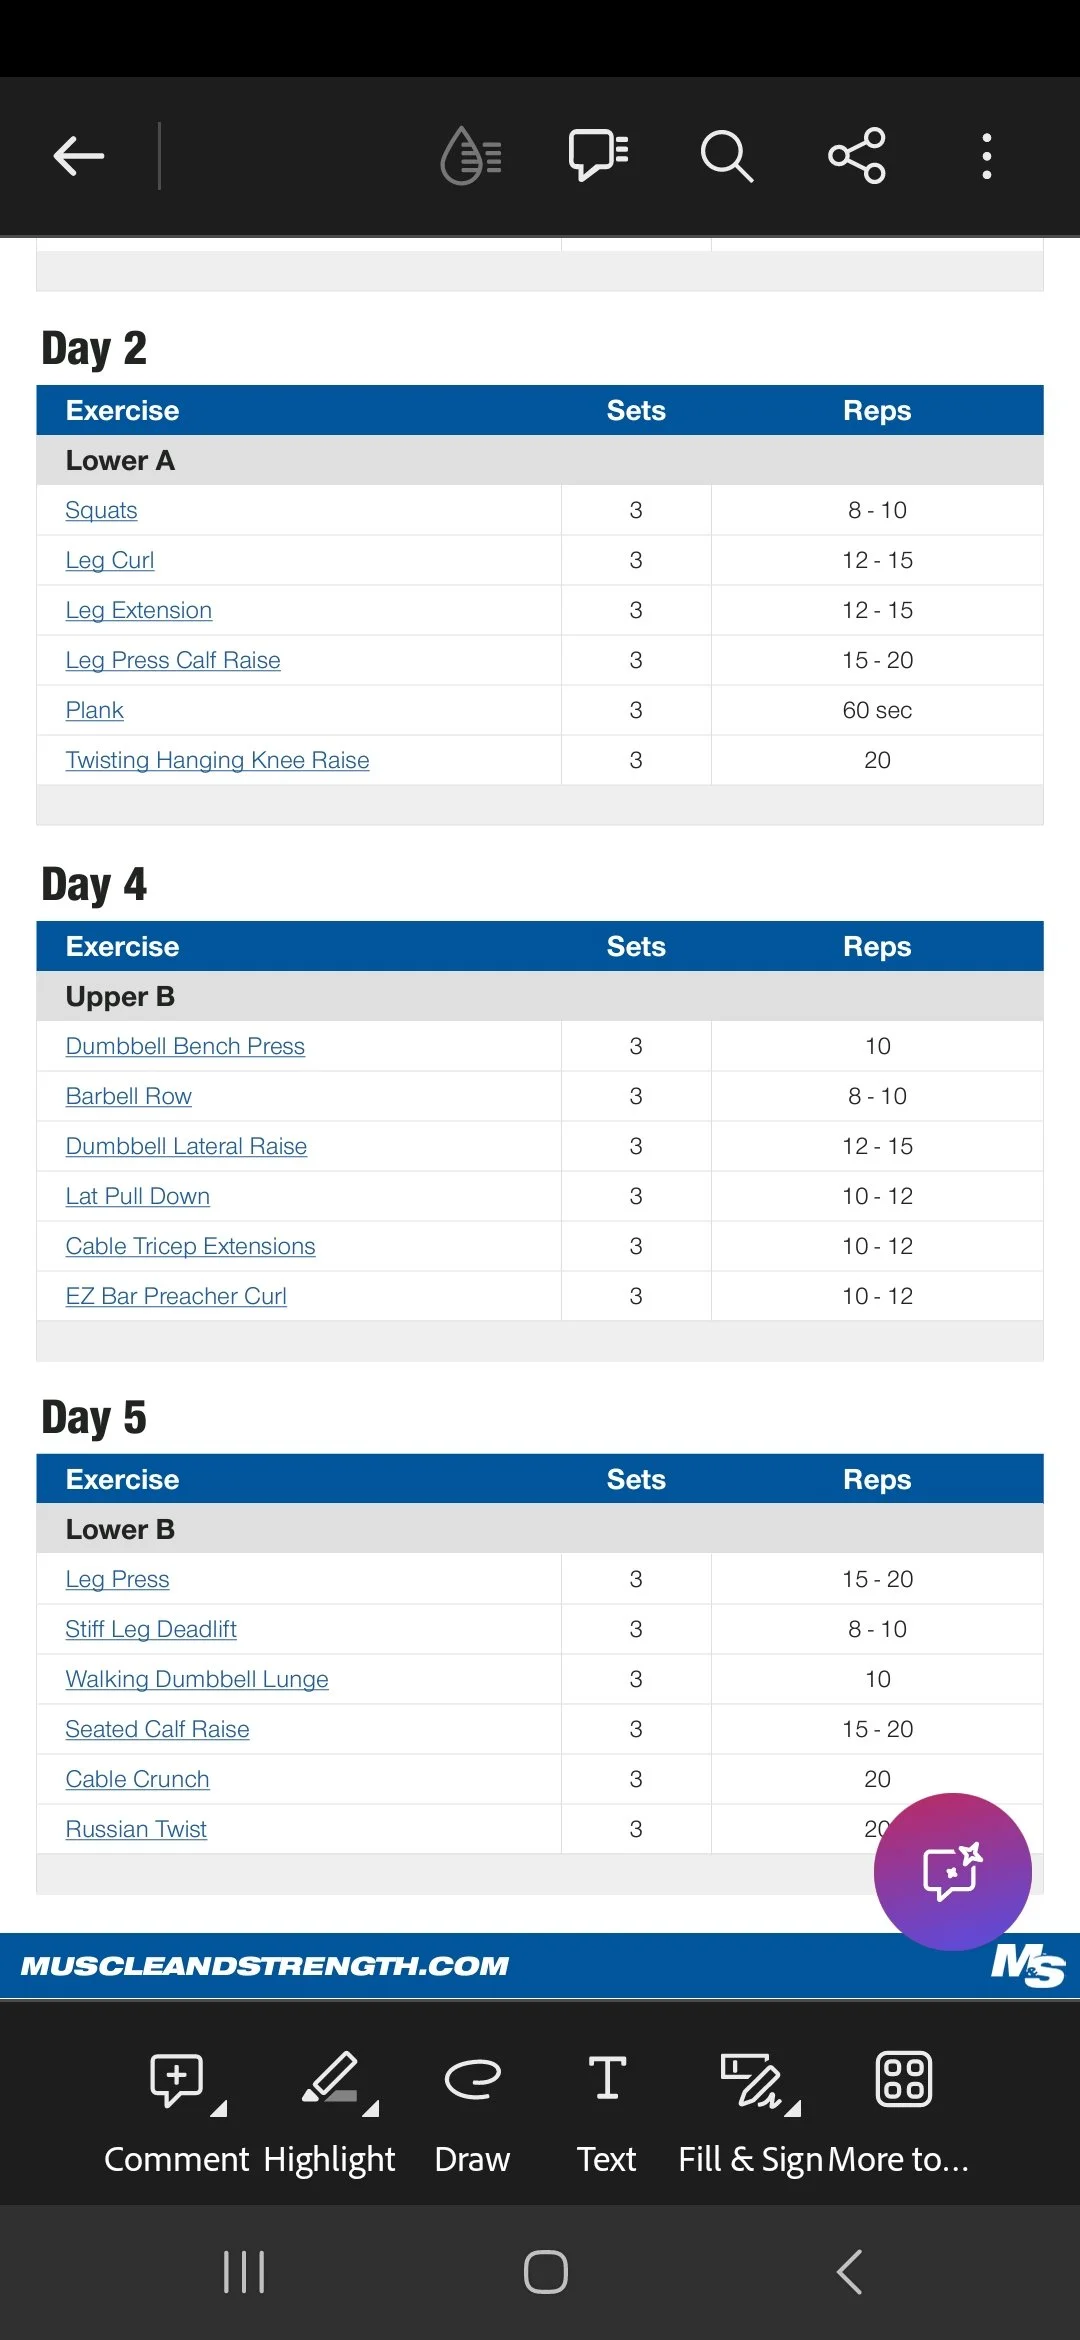Image resolution: width=1080 pixels, height=2340 pixels.
Task: Expand Highlight tool options arrow
Action: [x=371, y=2109]
